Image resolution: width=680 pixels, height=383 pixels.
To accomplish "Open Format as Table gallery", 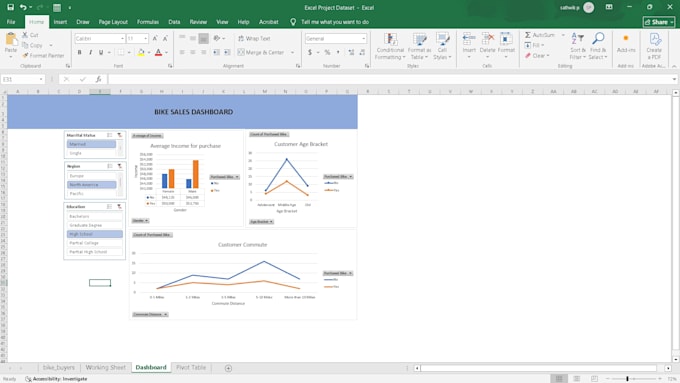I will coord(419,46).
